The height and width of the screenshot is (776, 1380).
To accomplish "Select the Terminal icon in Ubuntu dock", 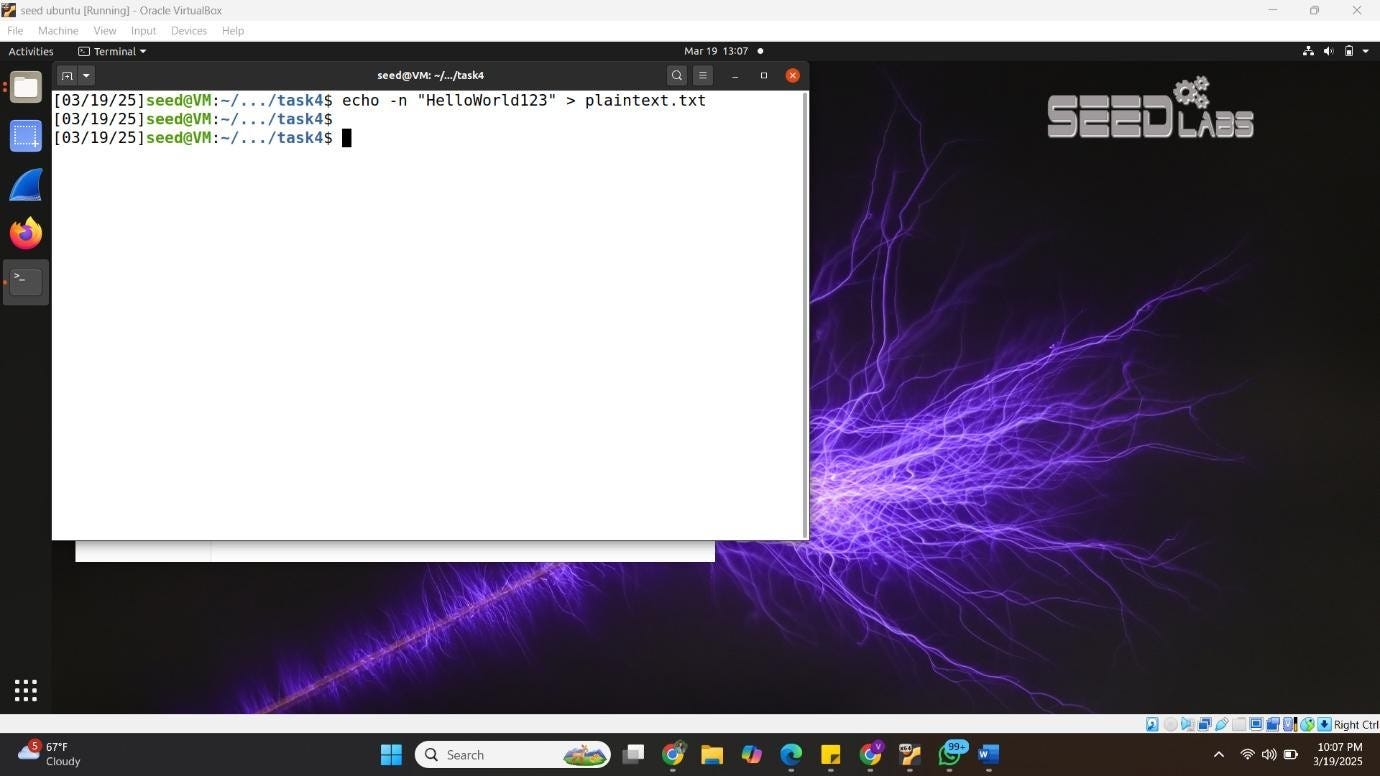I will pos(26,282).
